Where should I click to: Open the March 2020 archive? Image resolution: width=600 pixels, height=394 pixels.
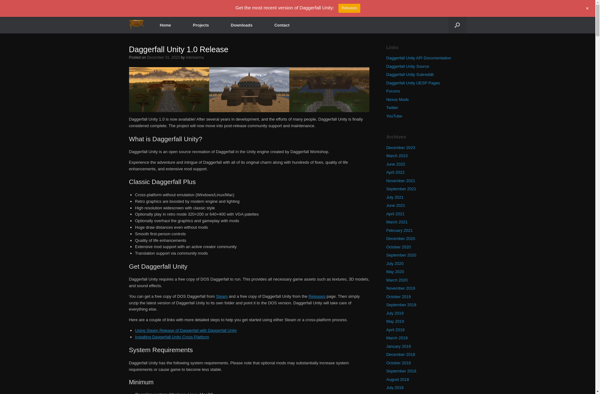pyautogui.click(x=396, y=280)
